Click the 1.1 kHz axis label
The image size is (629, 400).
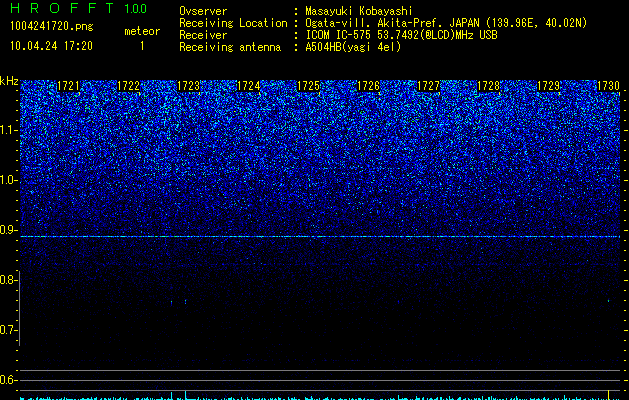coord(8,130)
